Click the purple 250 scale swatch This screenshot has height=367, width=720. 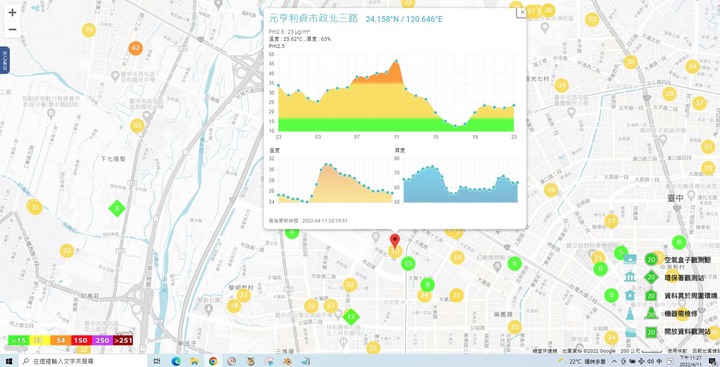[x=102, y=340]
